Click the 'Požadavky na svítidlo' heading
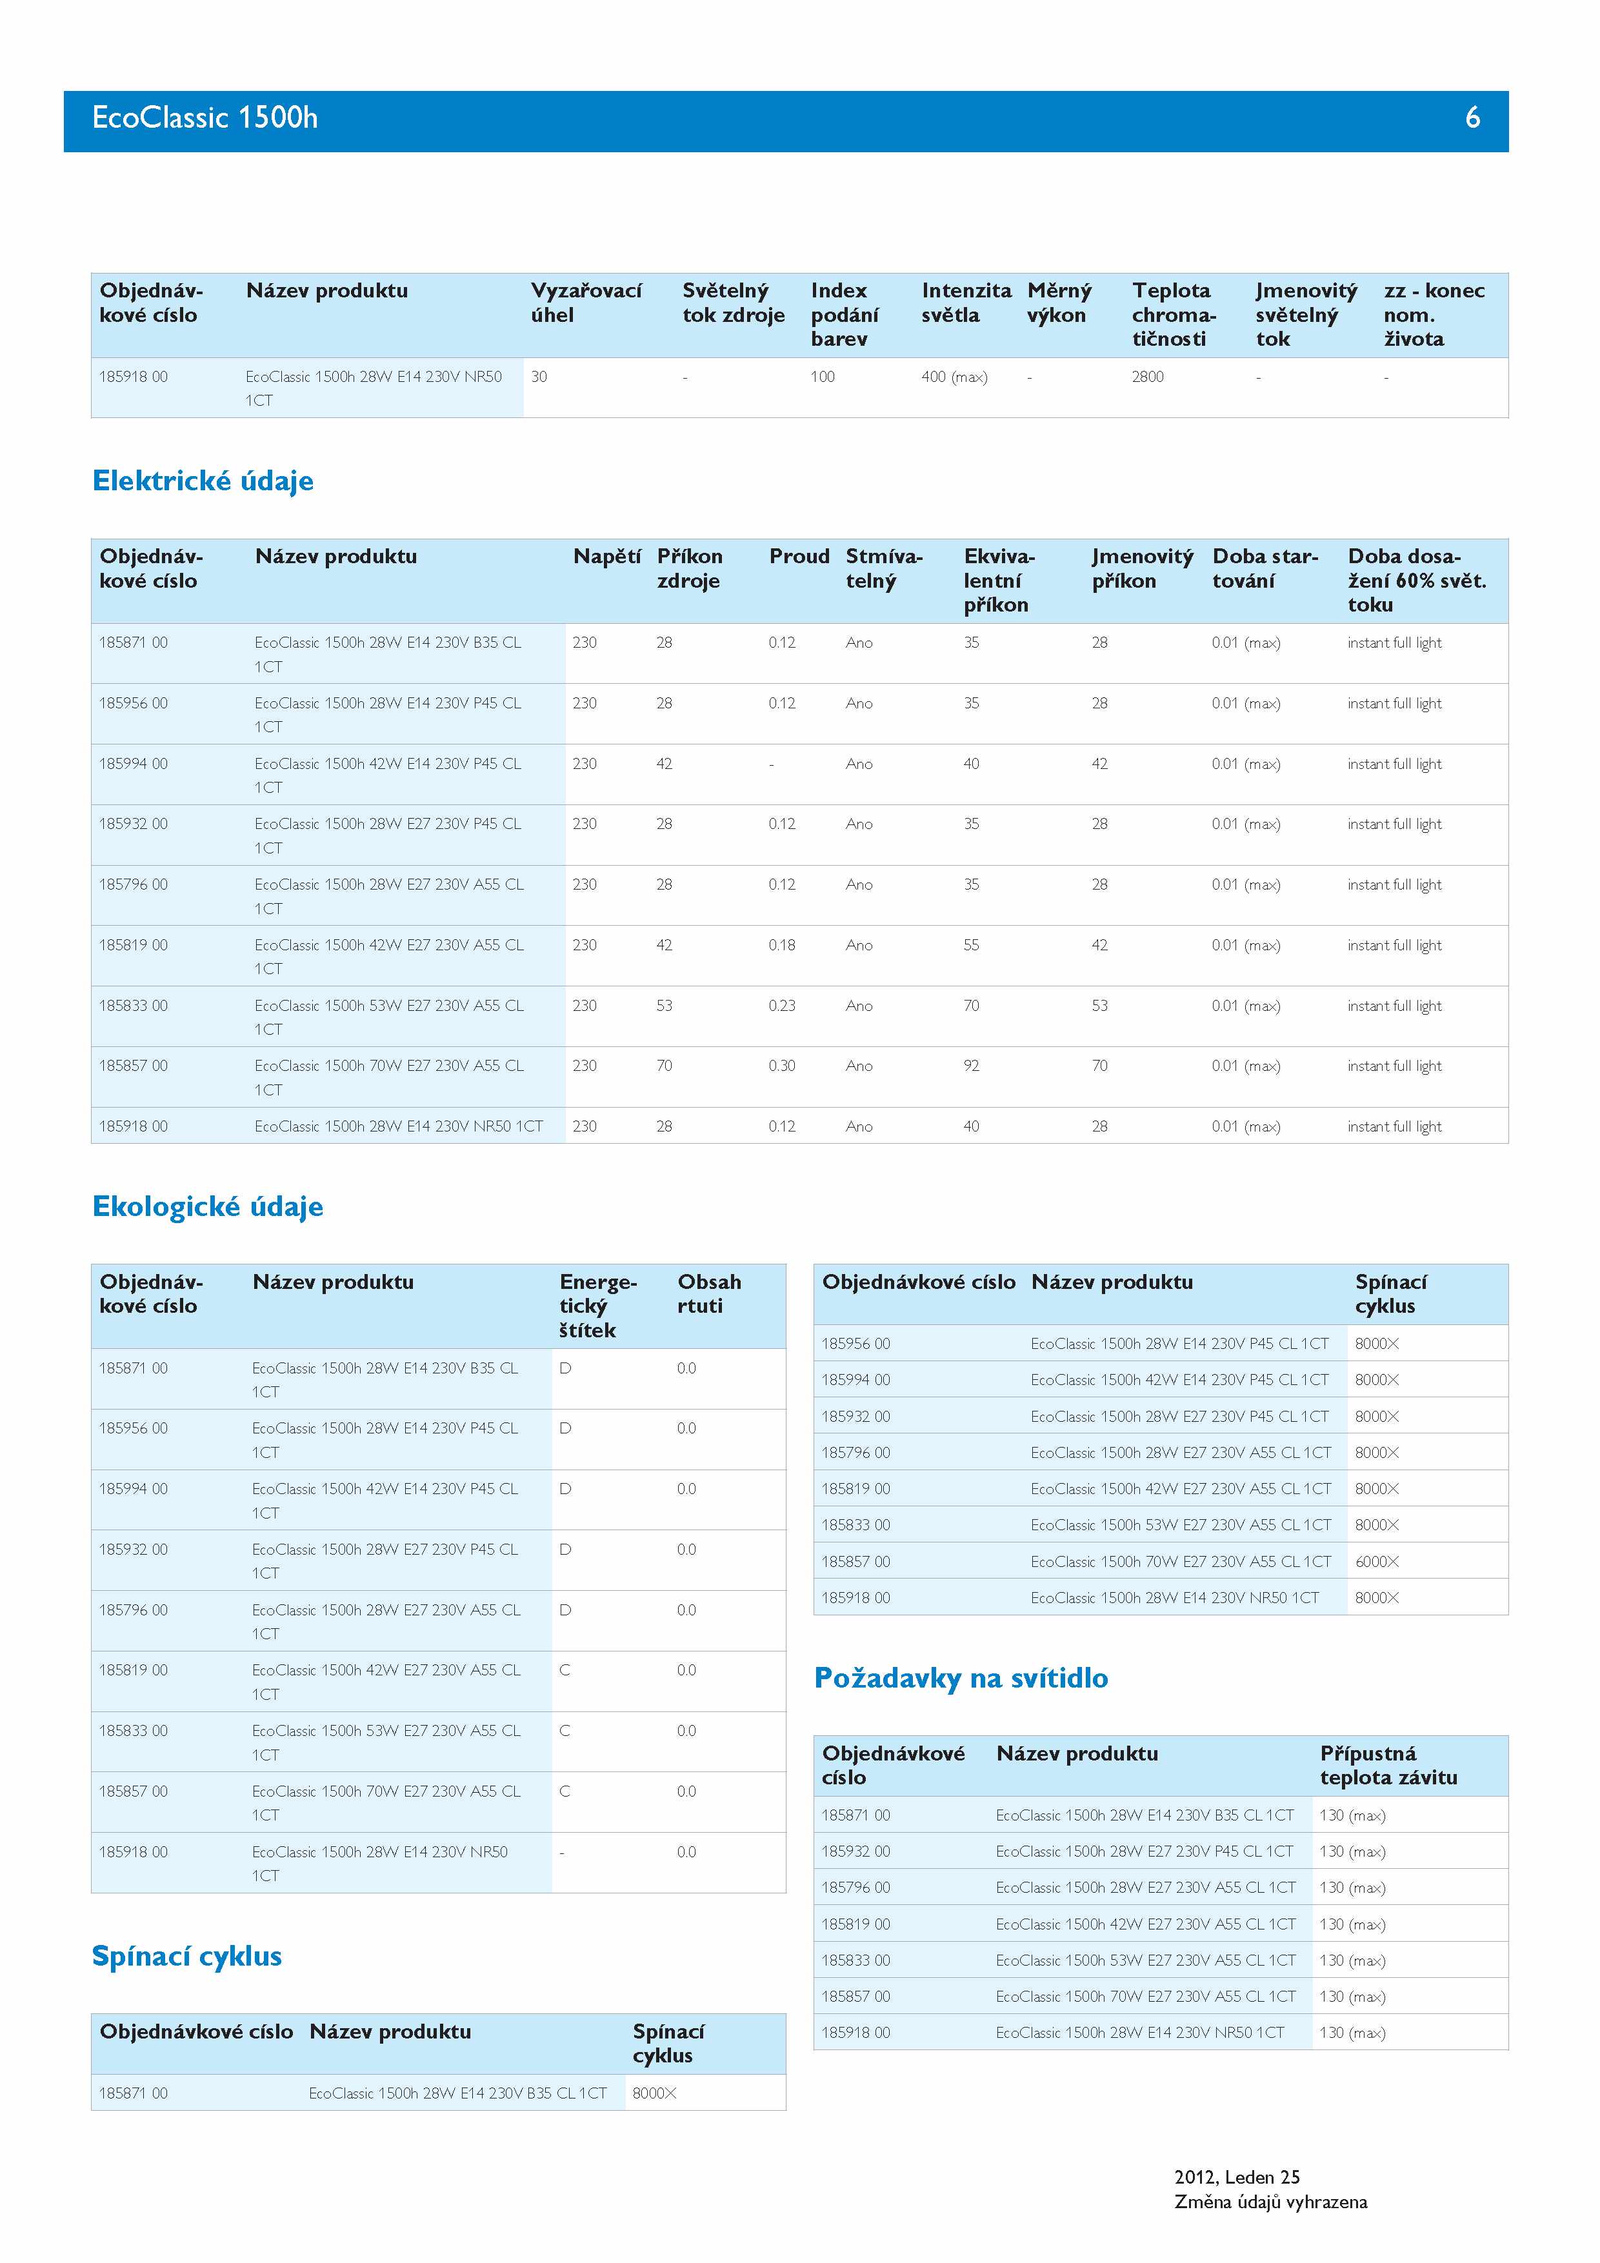This screenshot has height=2263, width=1600. pos(961,1678)
